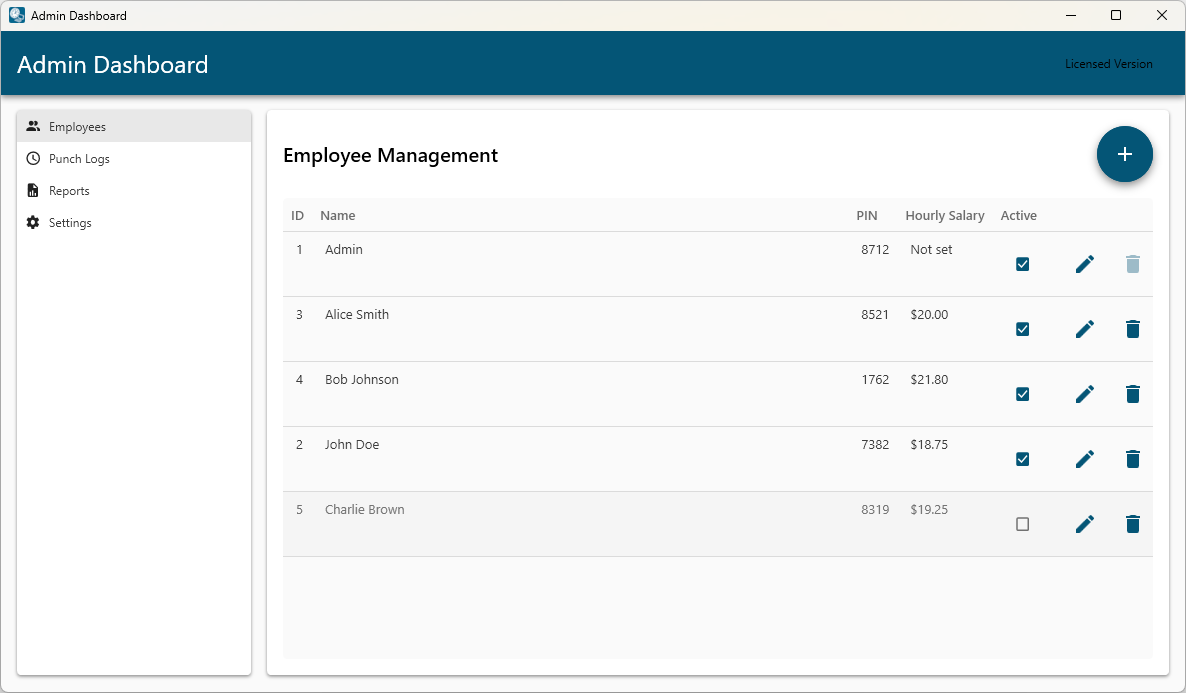
Task: Delete John Doe using the trash icon
Action: pos(1132,459)
